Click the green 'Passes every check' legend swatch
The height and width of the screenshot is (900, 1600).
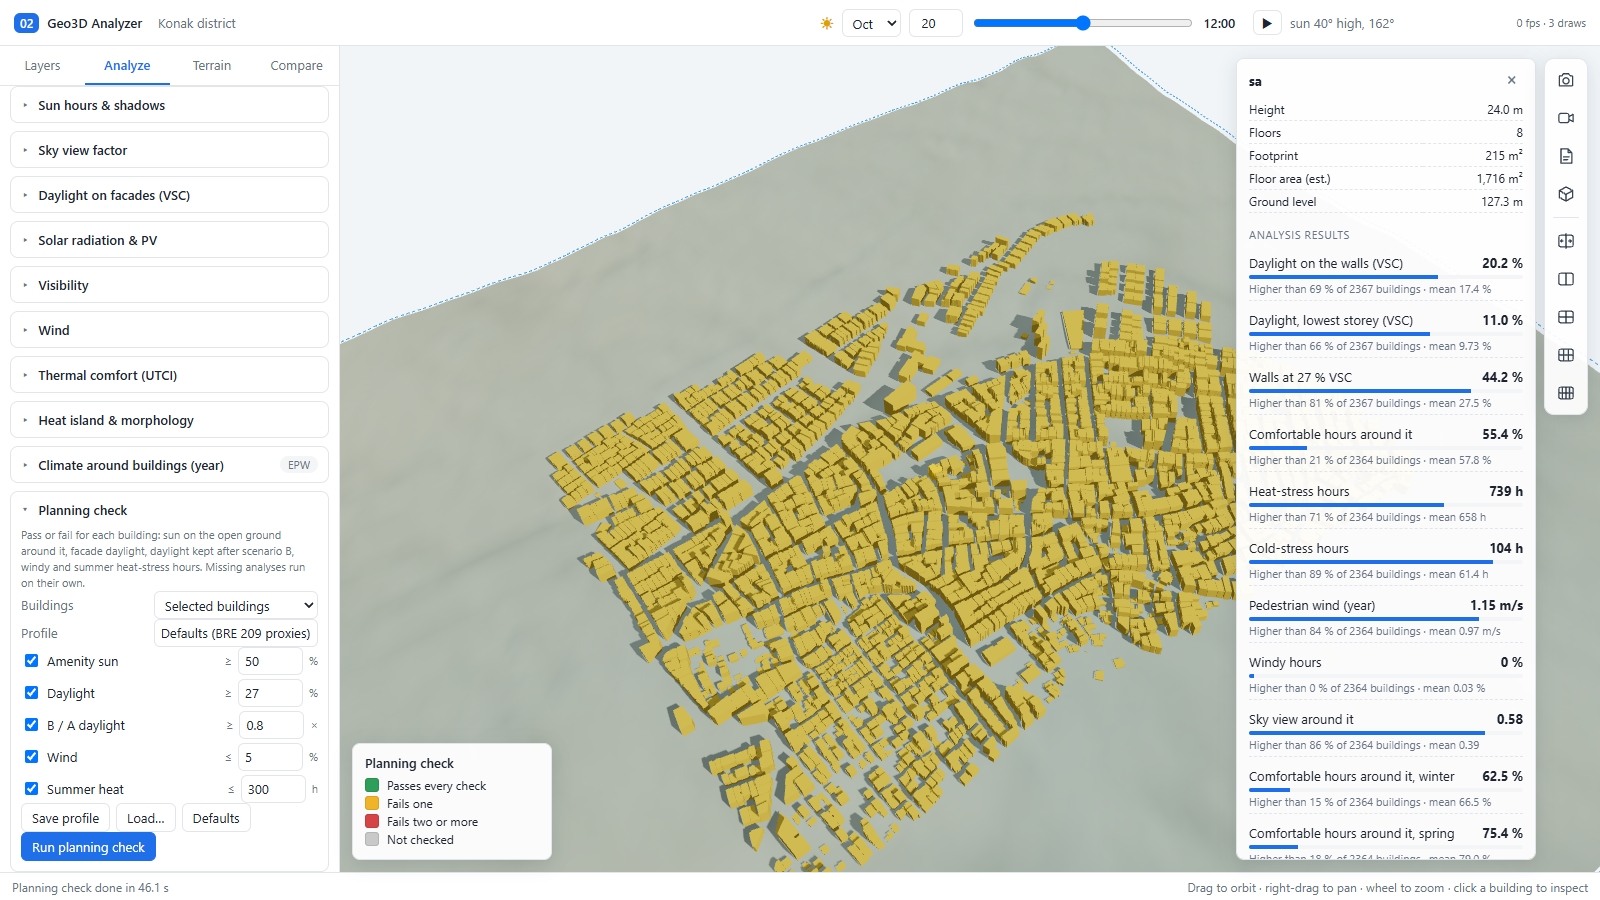(x=372, y=786)
